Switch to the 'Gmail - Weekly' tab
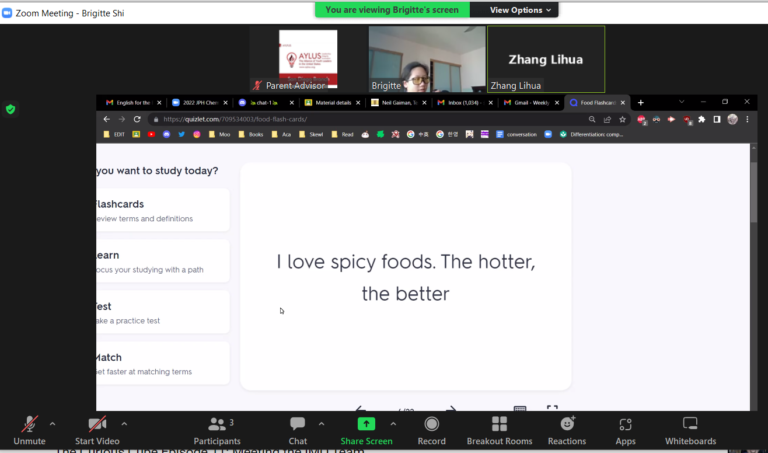The image size is (768, 453). pos(529,103)
